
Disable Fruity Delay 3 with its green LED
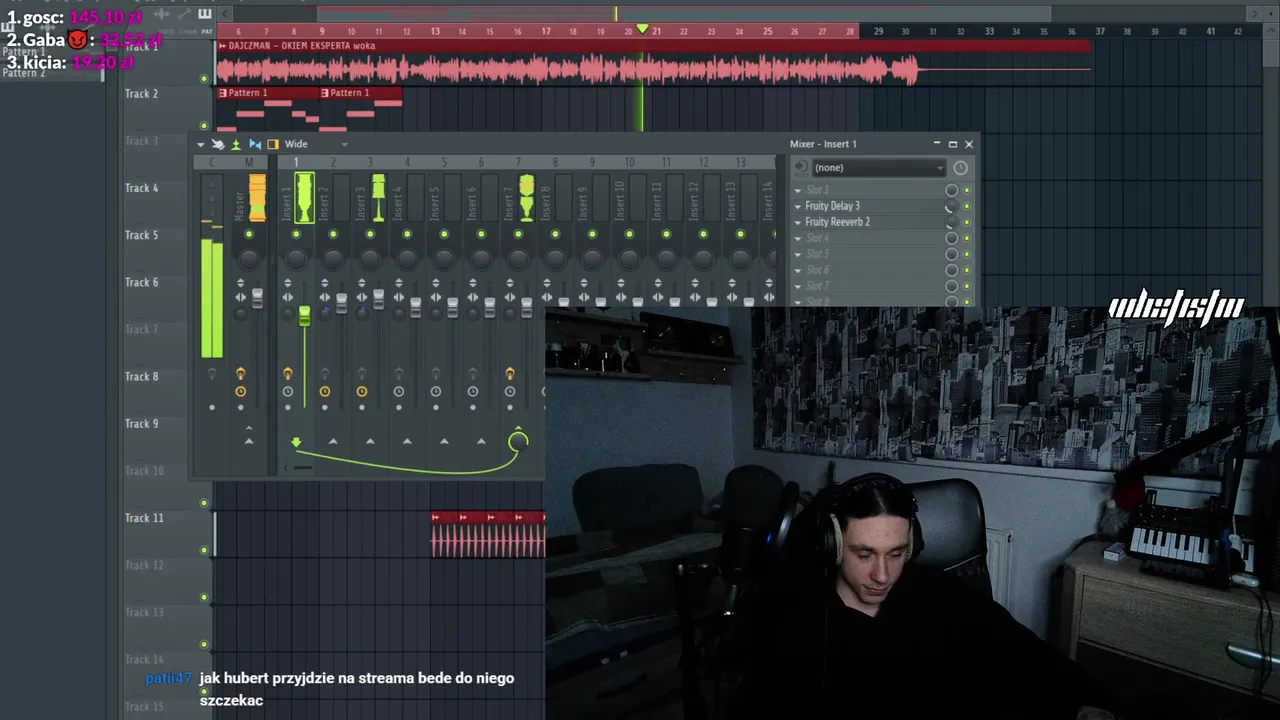[967, 206]
